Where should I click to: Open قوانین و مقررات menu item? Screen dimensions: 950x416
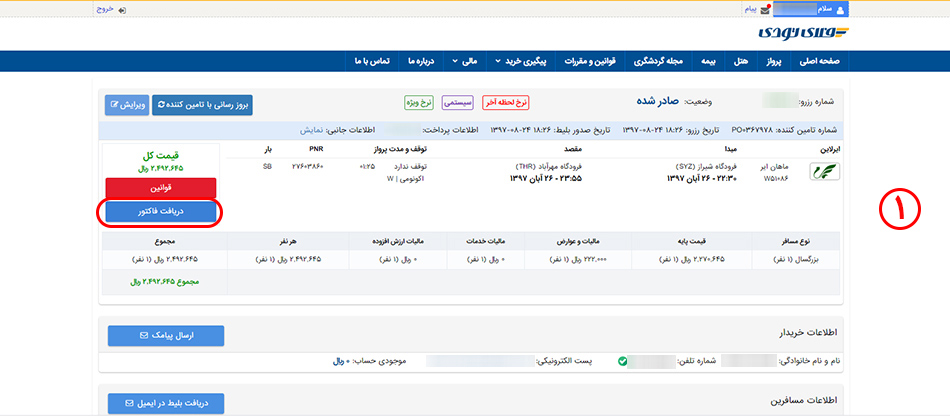point(590,61)
